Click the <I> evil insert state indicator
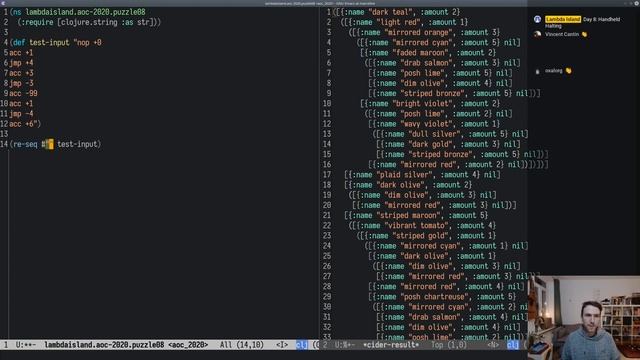Image resolution: width=640 pixels, height=360 pixels. [x=282, y=345]
